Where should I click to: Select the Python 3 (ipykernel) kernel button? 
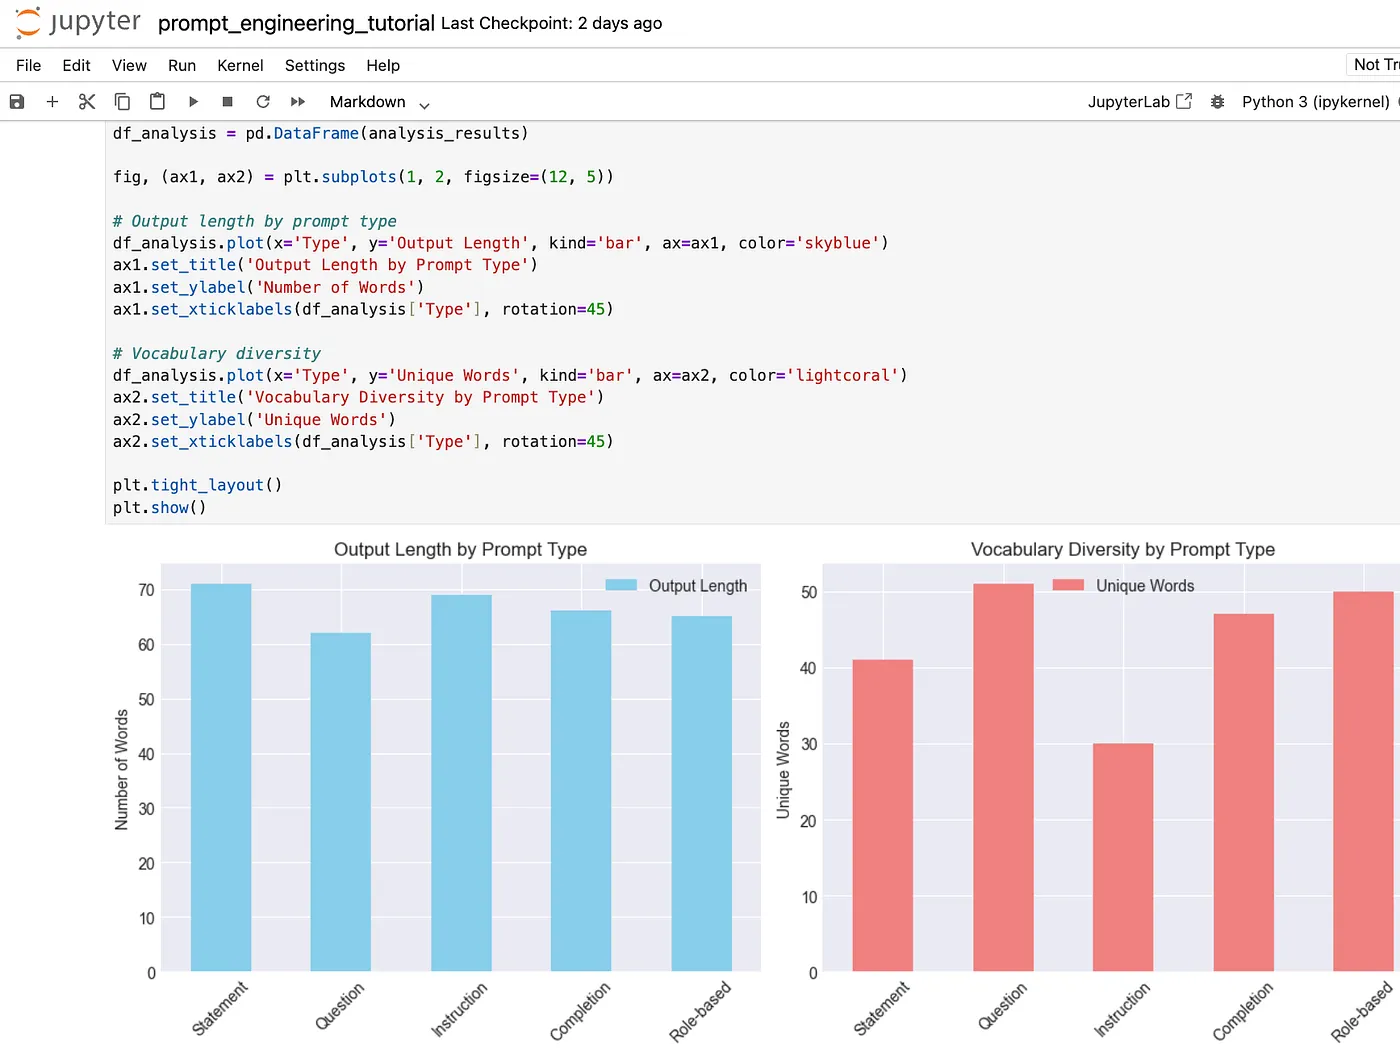pos(1316,102)
